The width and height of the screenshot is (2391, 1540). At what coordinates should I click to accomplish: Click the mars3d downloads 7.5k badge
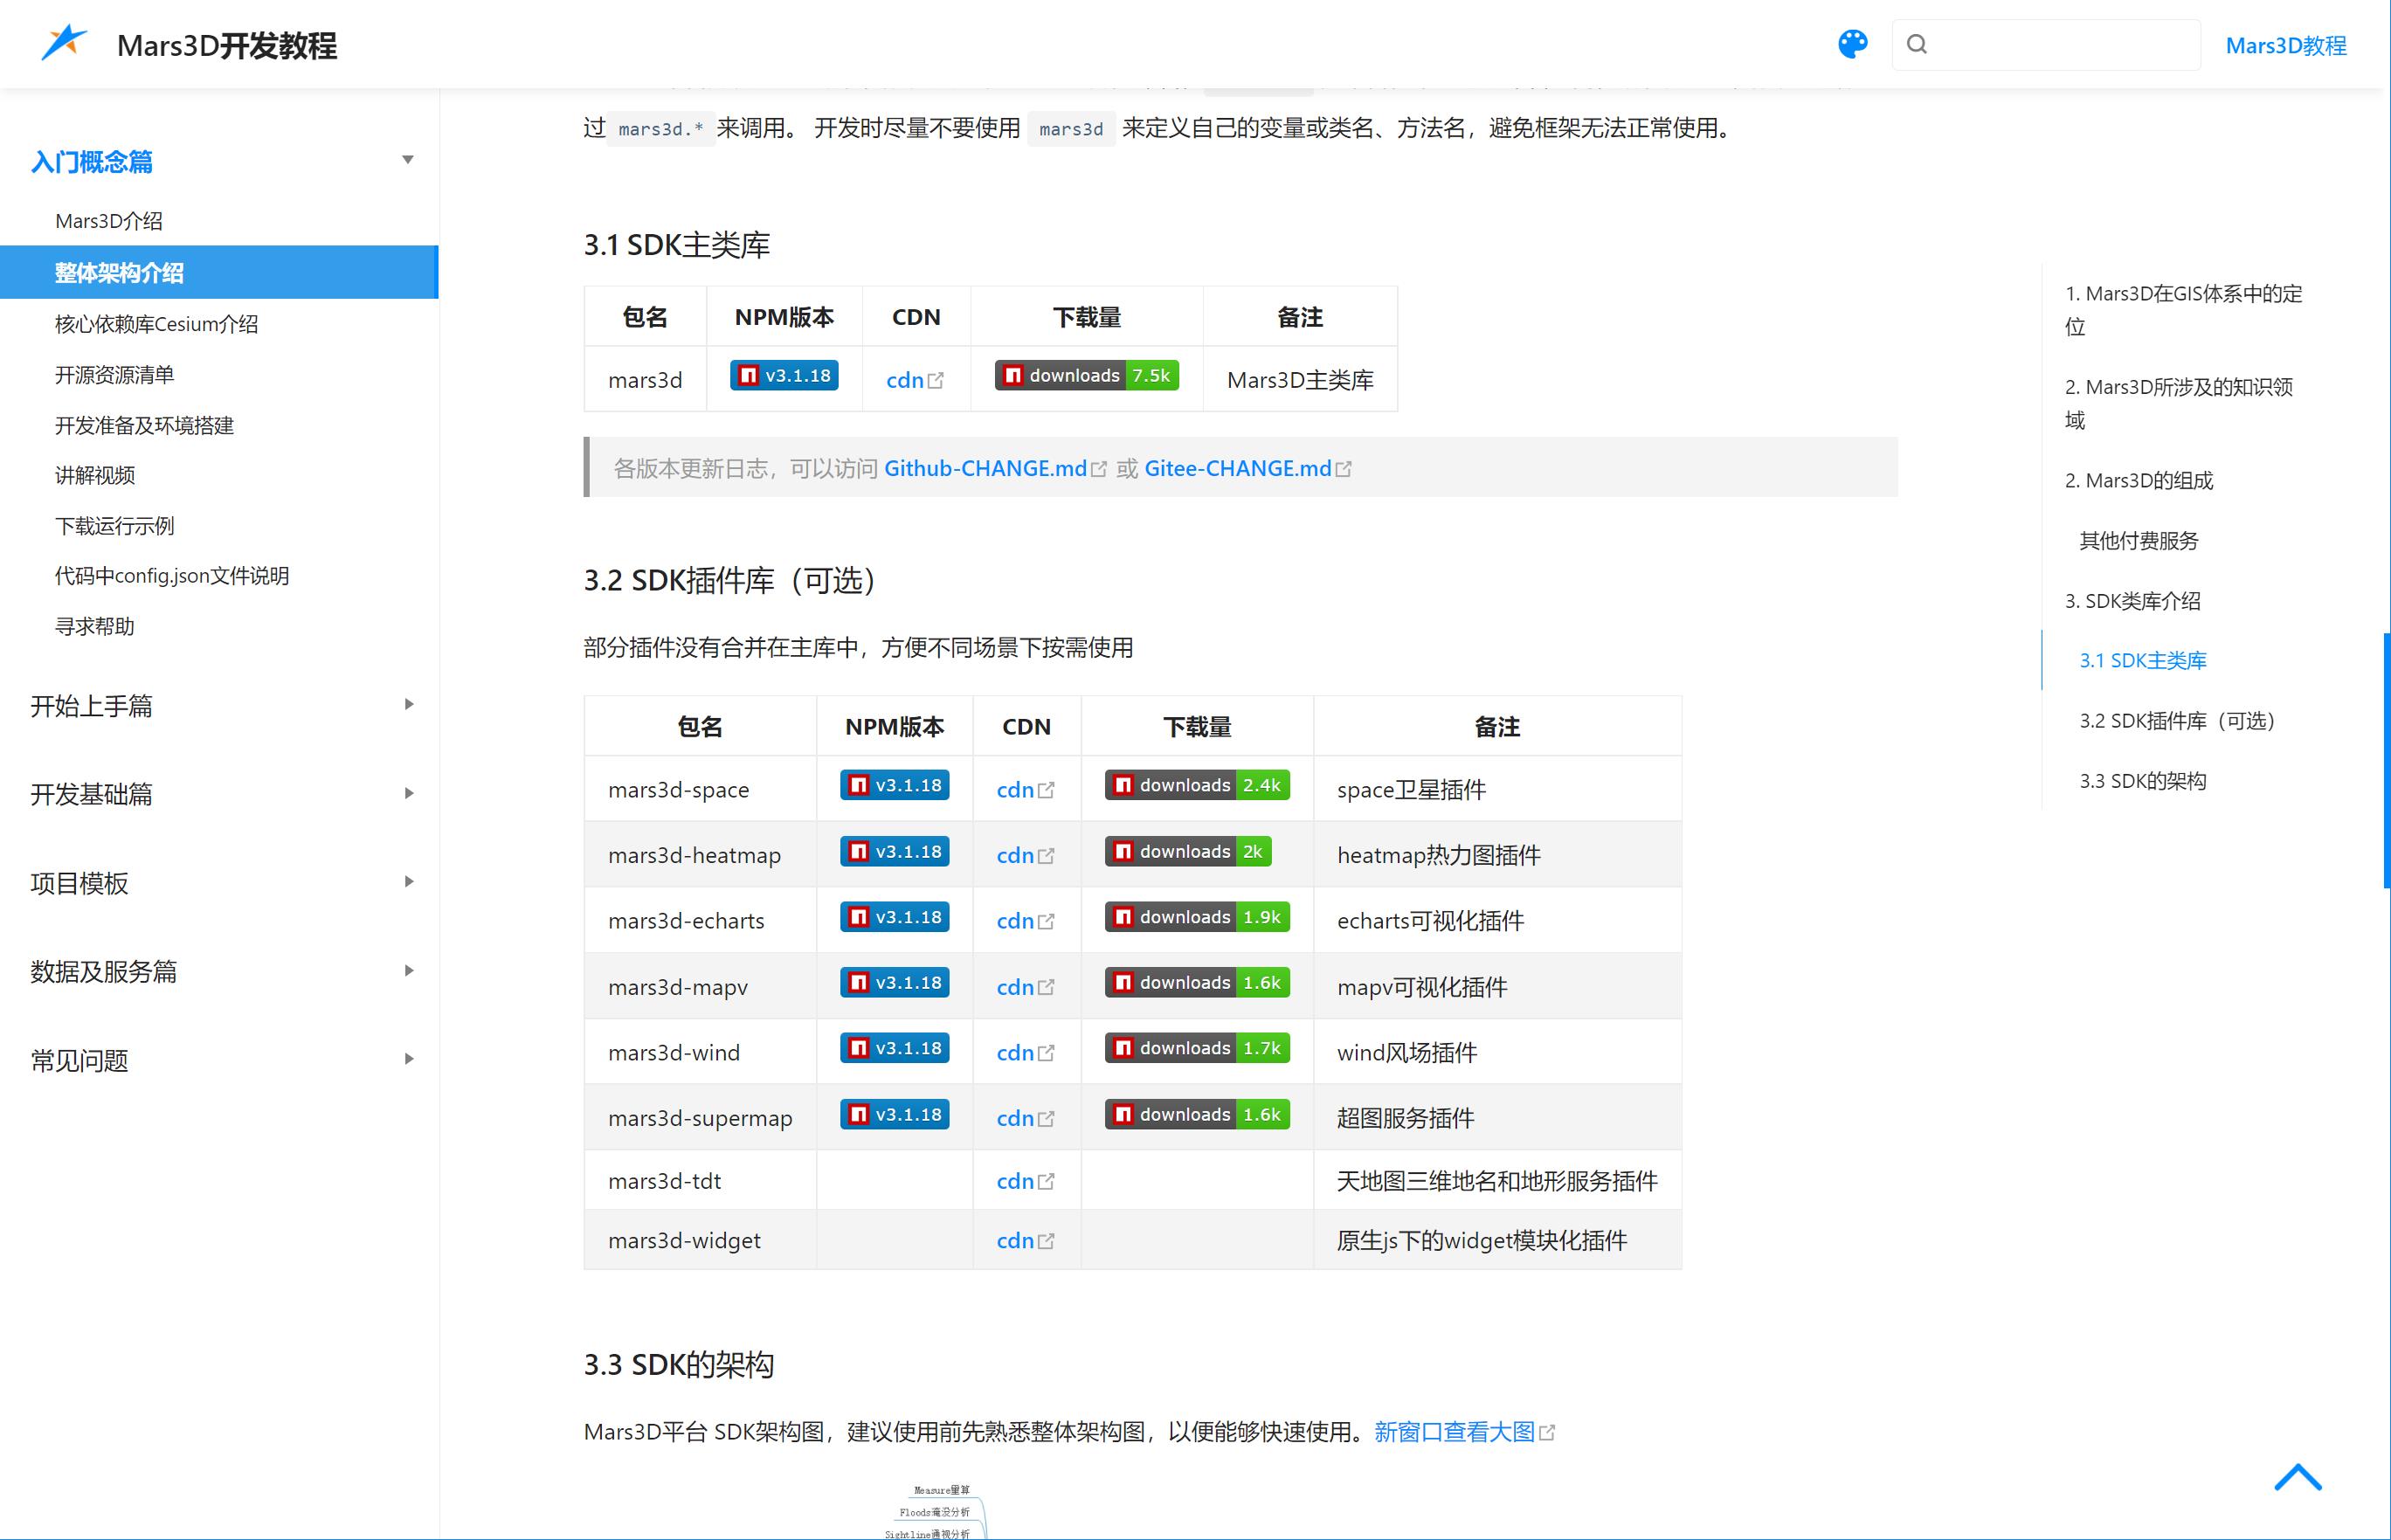1086,375
